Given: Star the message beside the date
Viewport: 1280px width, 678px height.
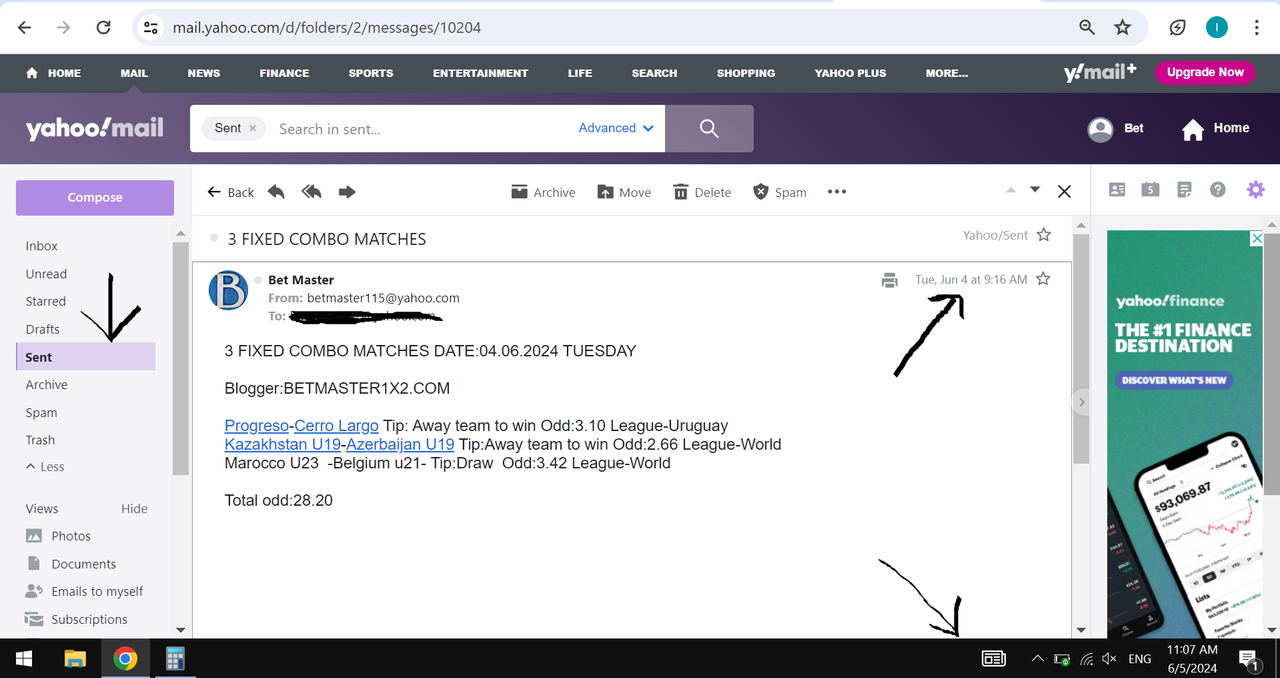Looking at the screenshot, I should tap(1043, 279).
